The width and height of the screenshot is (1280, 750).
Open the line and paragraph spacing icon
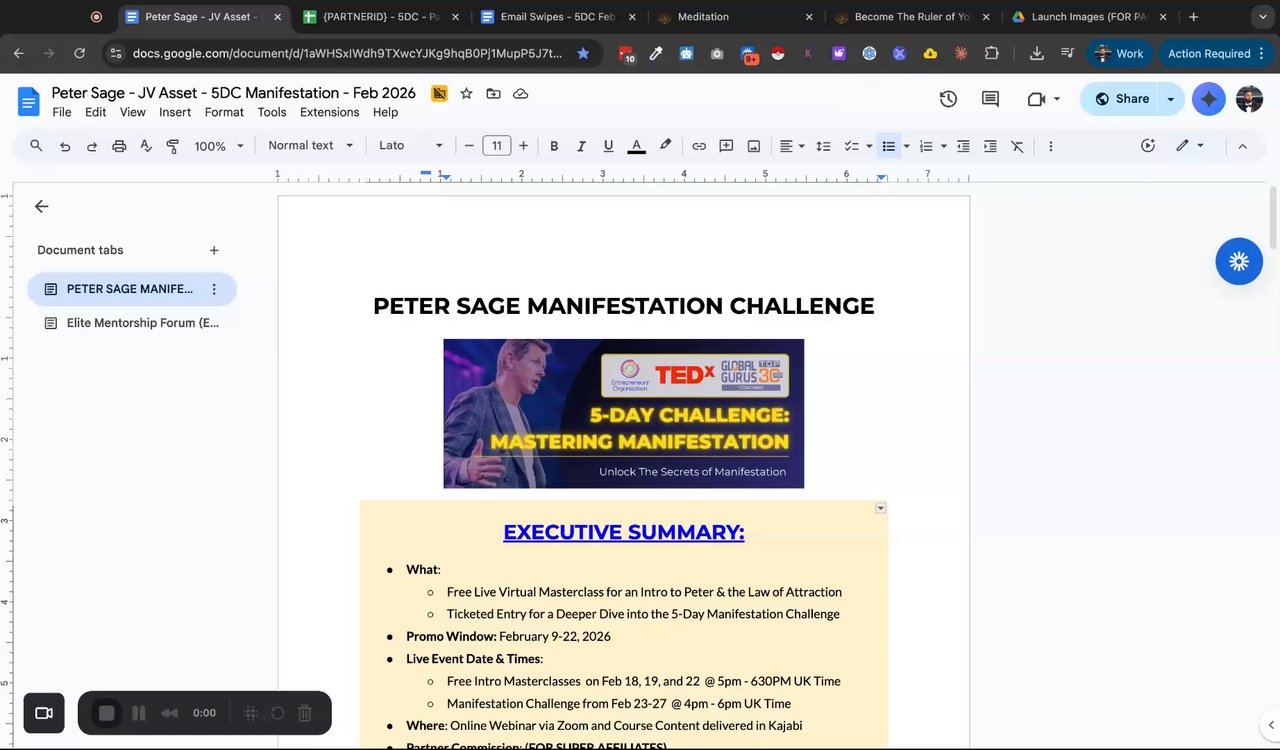[x=823, y=146]
